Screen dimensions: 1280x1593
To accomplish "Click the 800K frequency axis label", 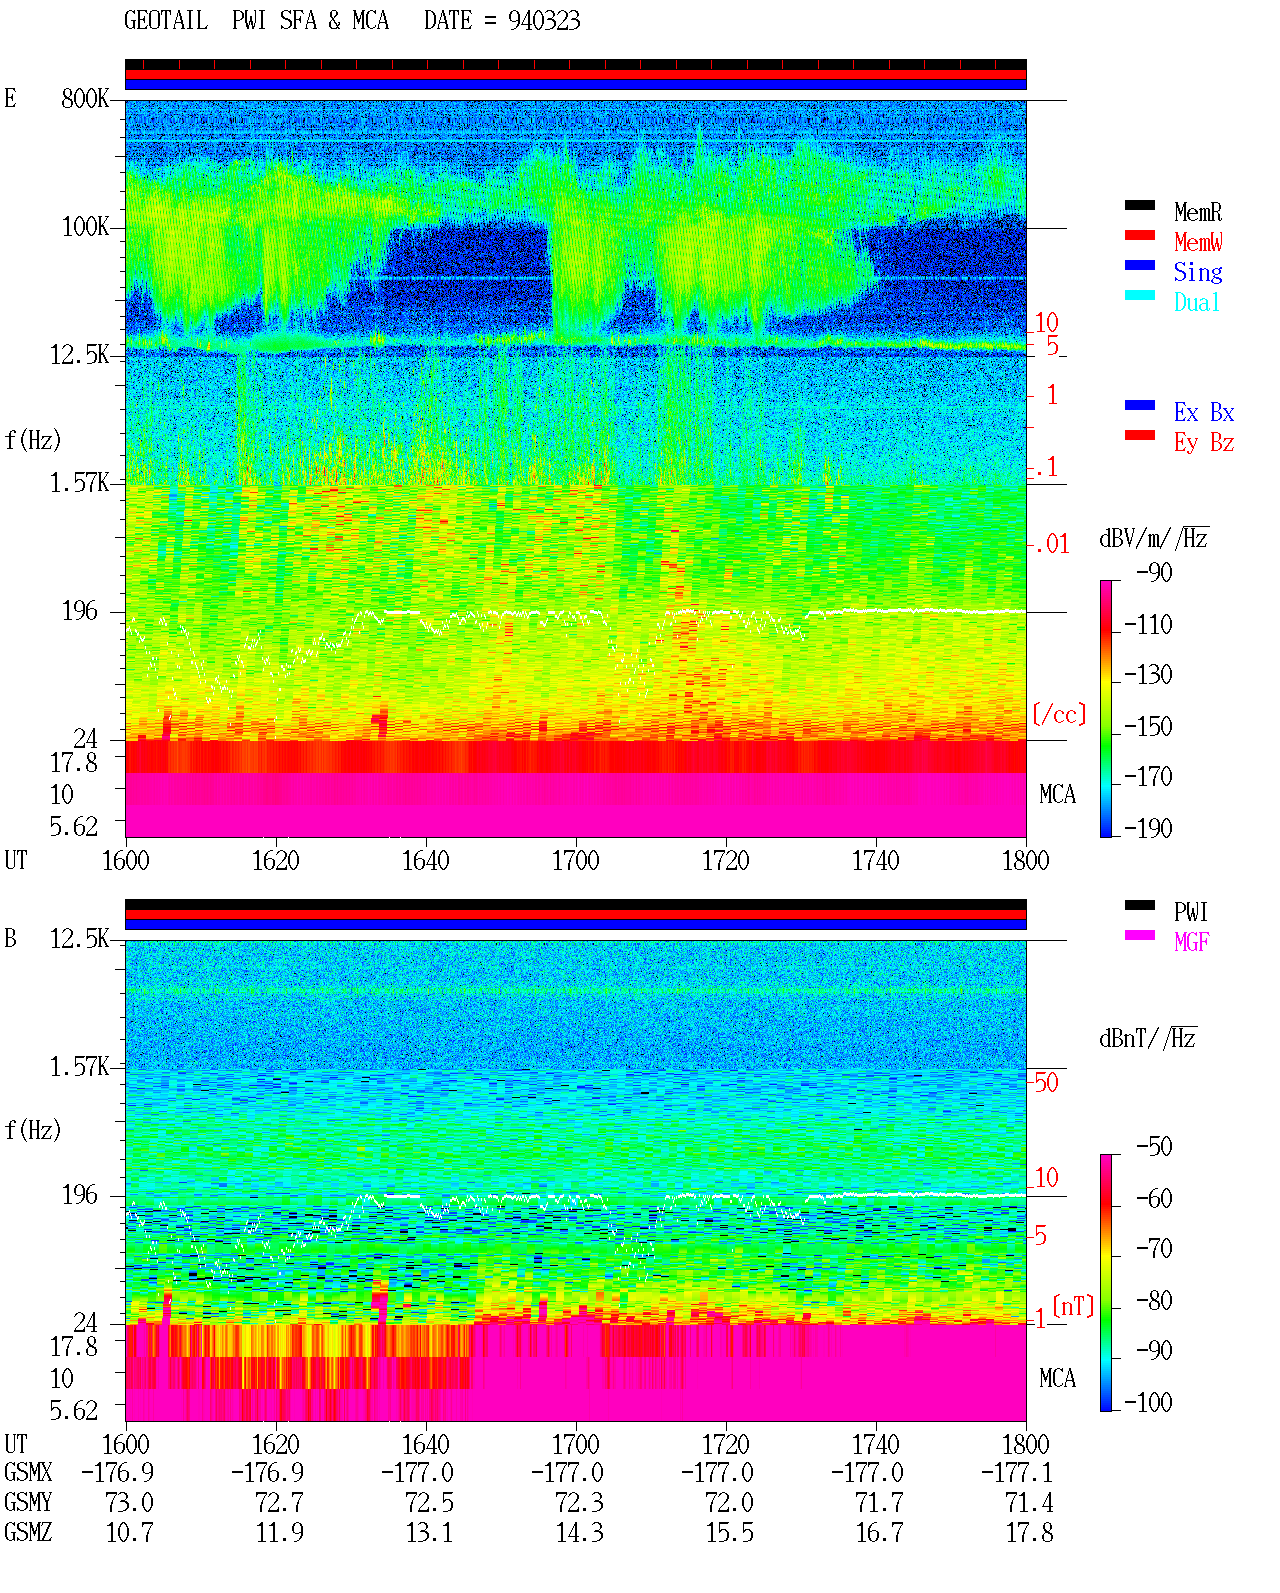I will (85, 99).
